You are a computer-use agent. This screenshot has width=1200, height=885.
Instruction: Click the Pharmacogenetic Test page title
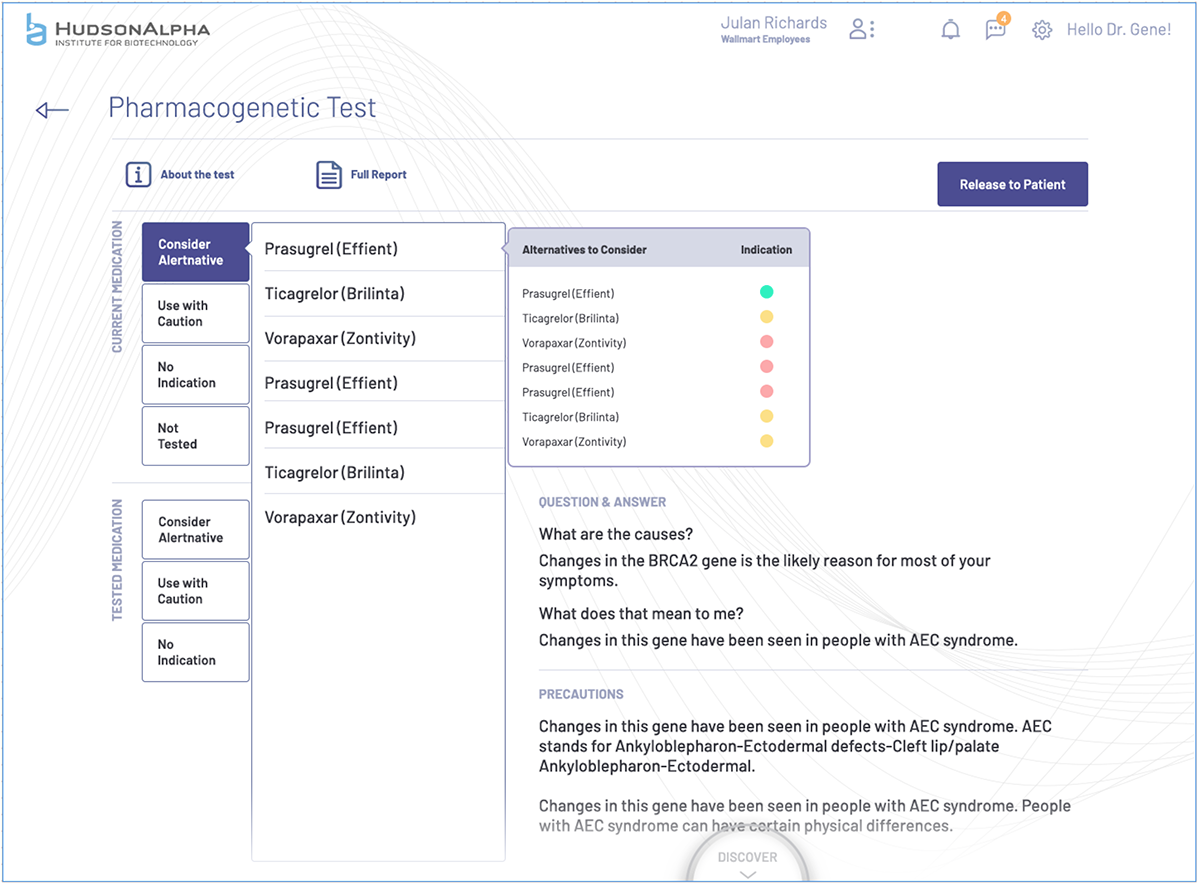pyautogui.click(x=242, y=108)
